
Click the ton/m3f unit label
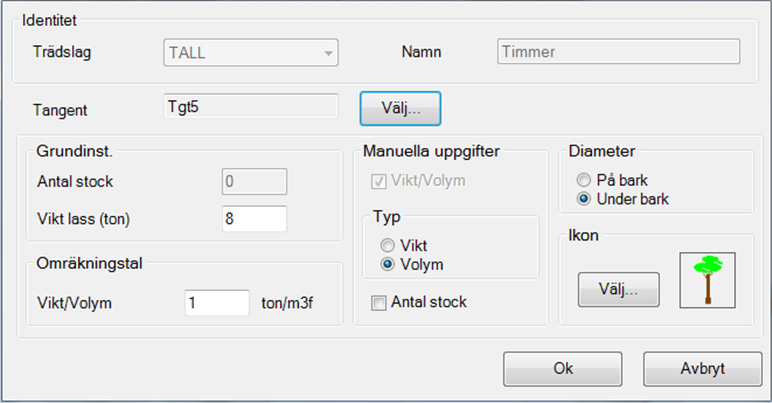[x=287, y=303]
